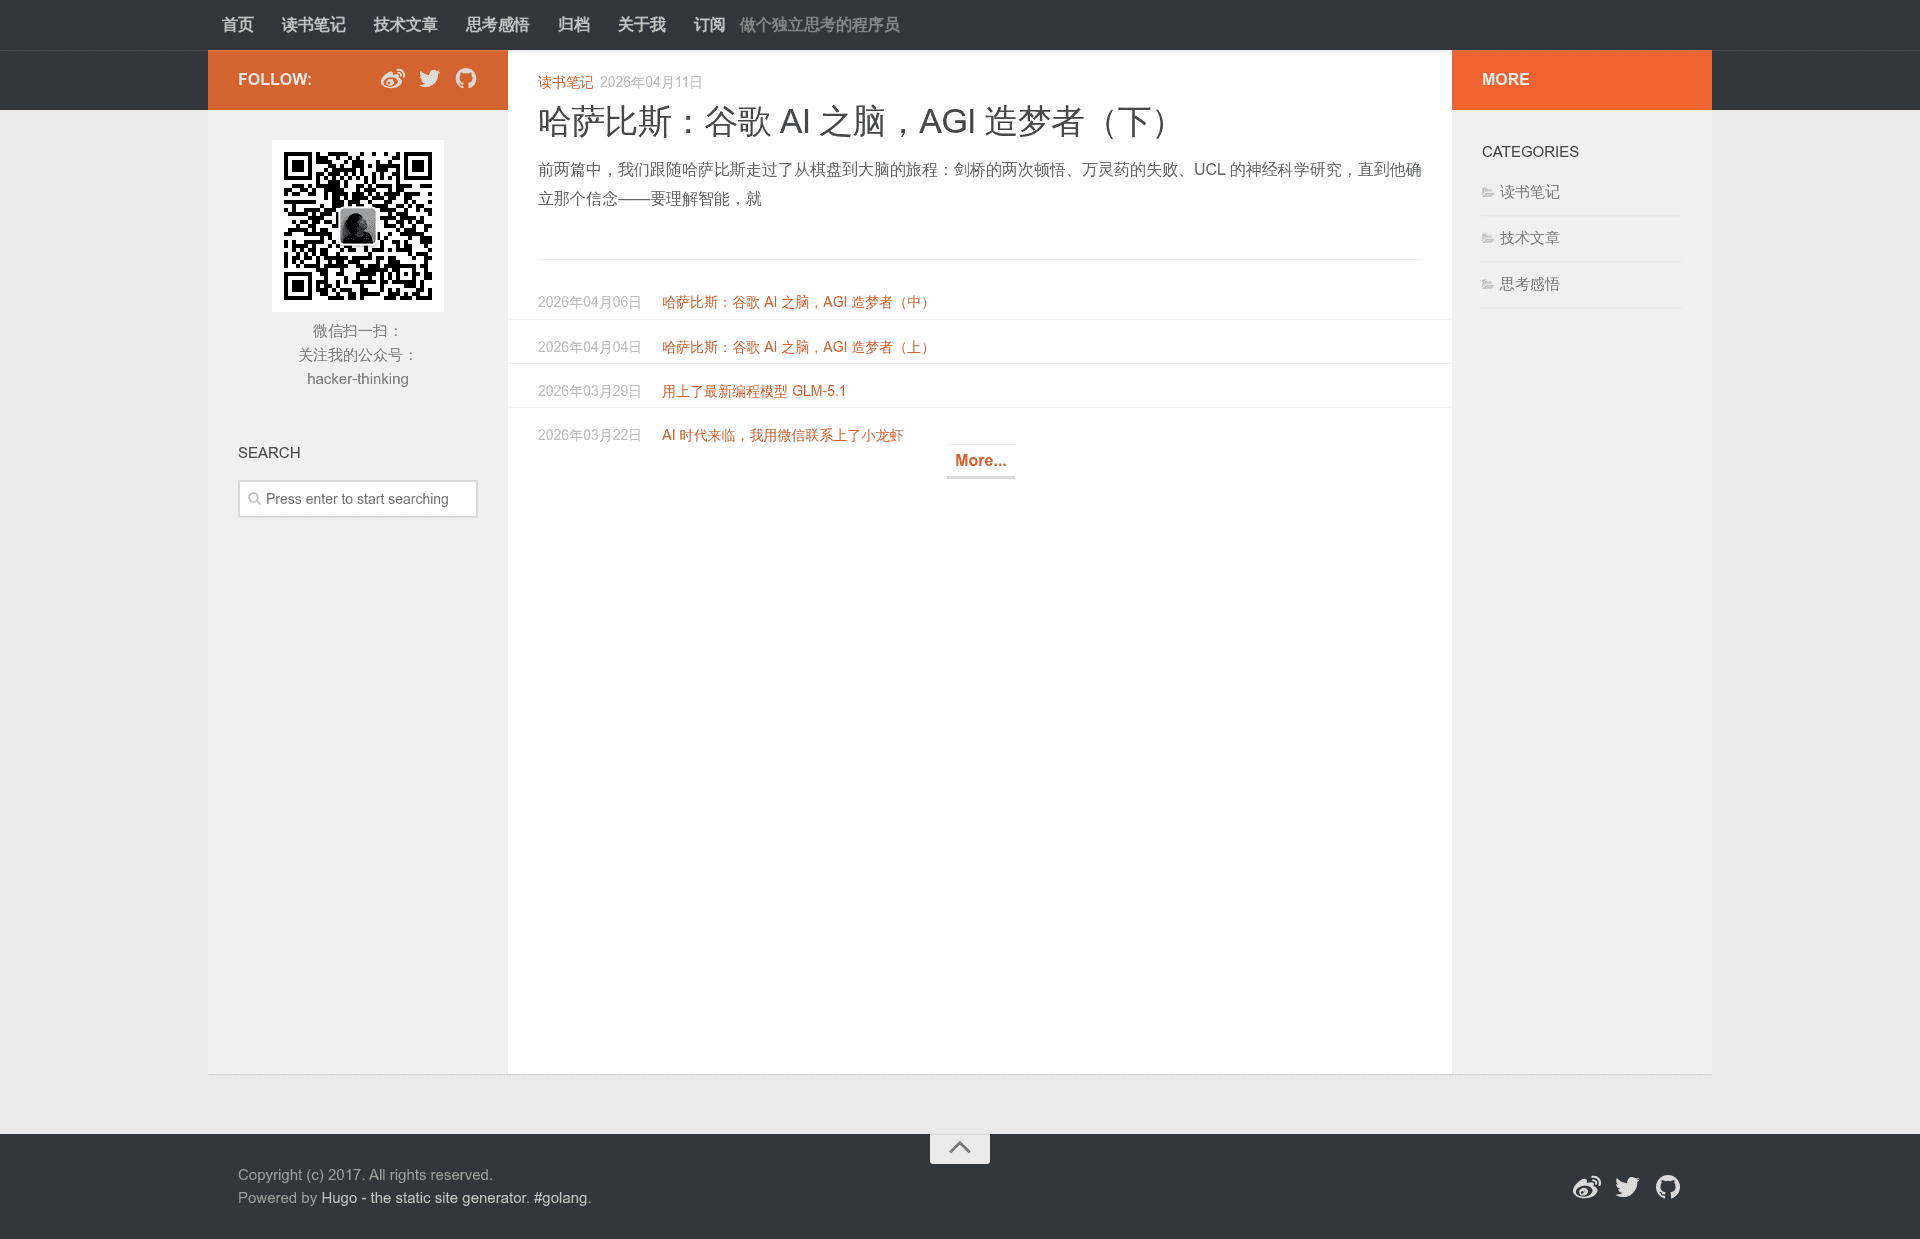Screen dimensions: 1920x1239
Task: Open 归档 in the top navigation
Action: click(574, 25)
